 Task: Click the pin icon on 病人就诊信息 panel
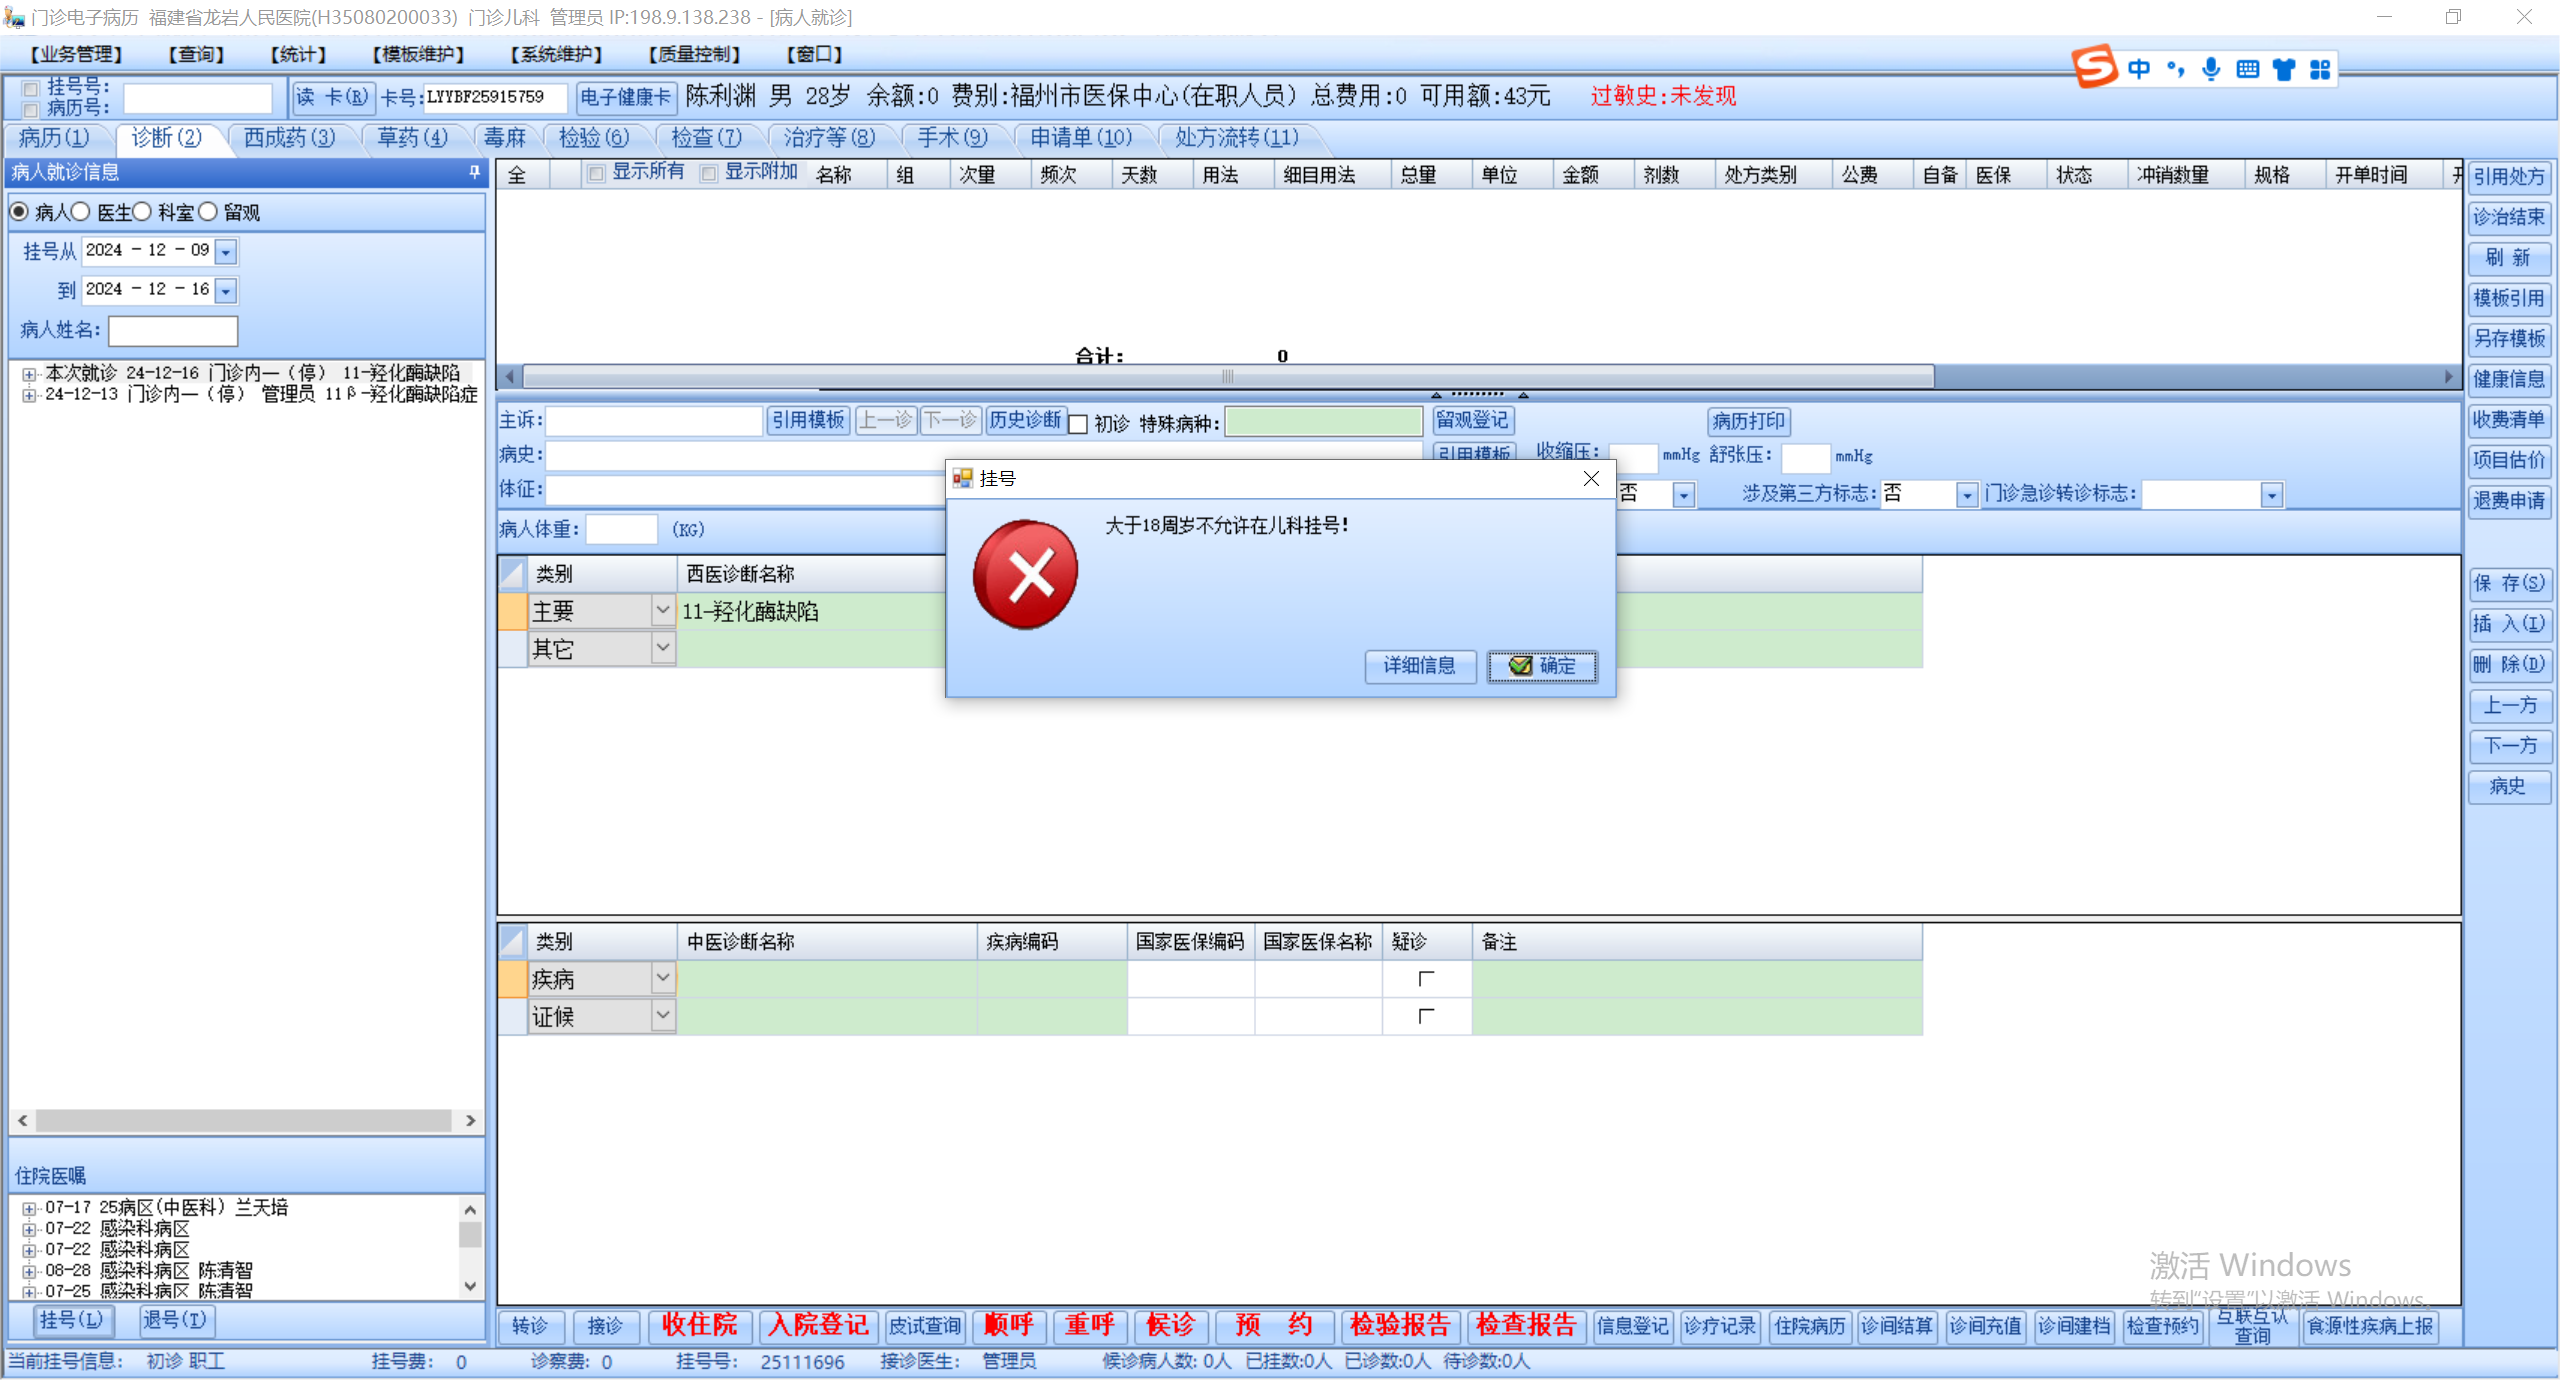click(x=474, y=173)
